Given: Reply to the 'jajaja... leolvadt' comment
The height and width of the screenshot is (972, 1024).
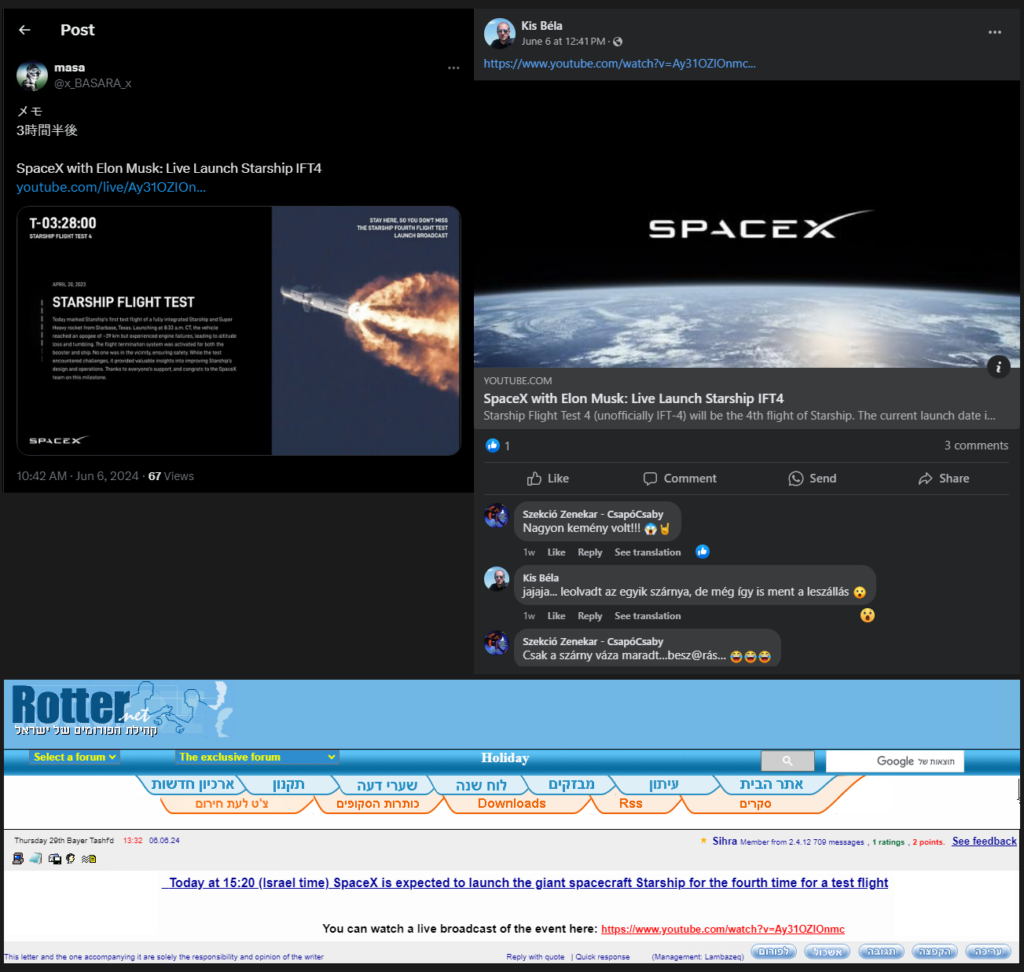Looking at the screenshot, I should [590, 616].
